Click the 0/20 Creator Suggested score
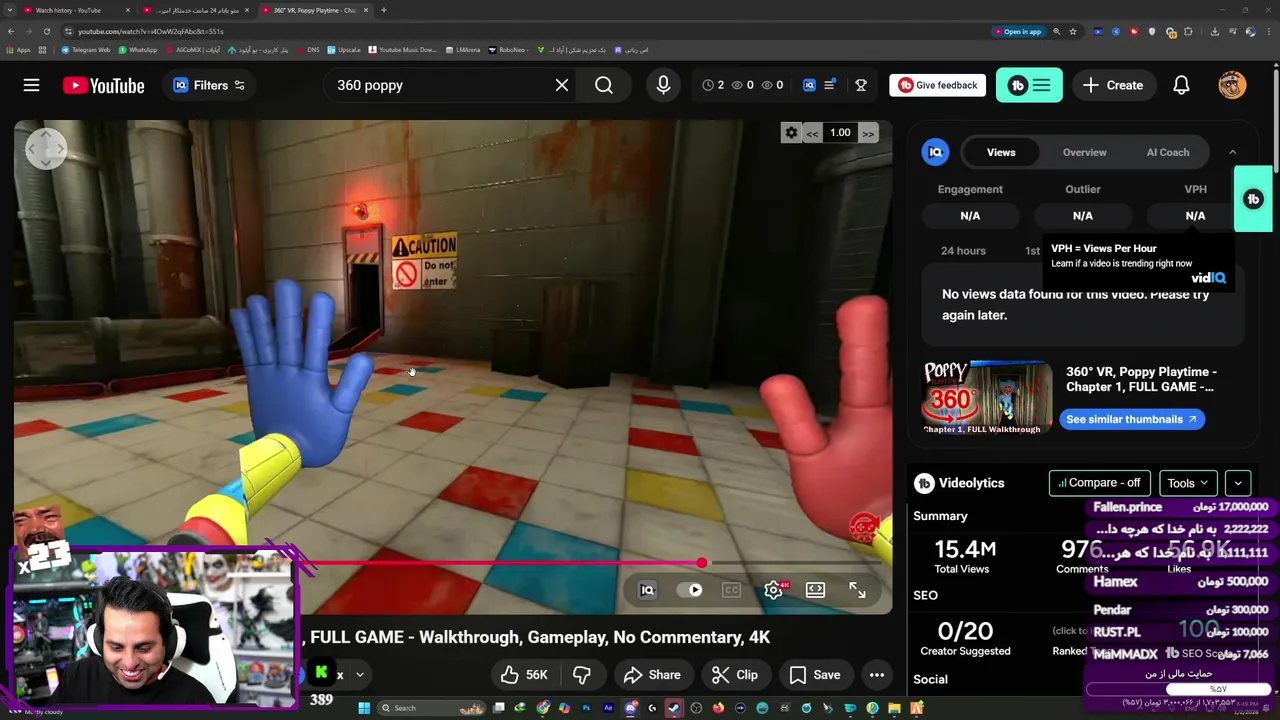 [x=965, y=631]
